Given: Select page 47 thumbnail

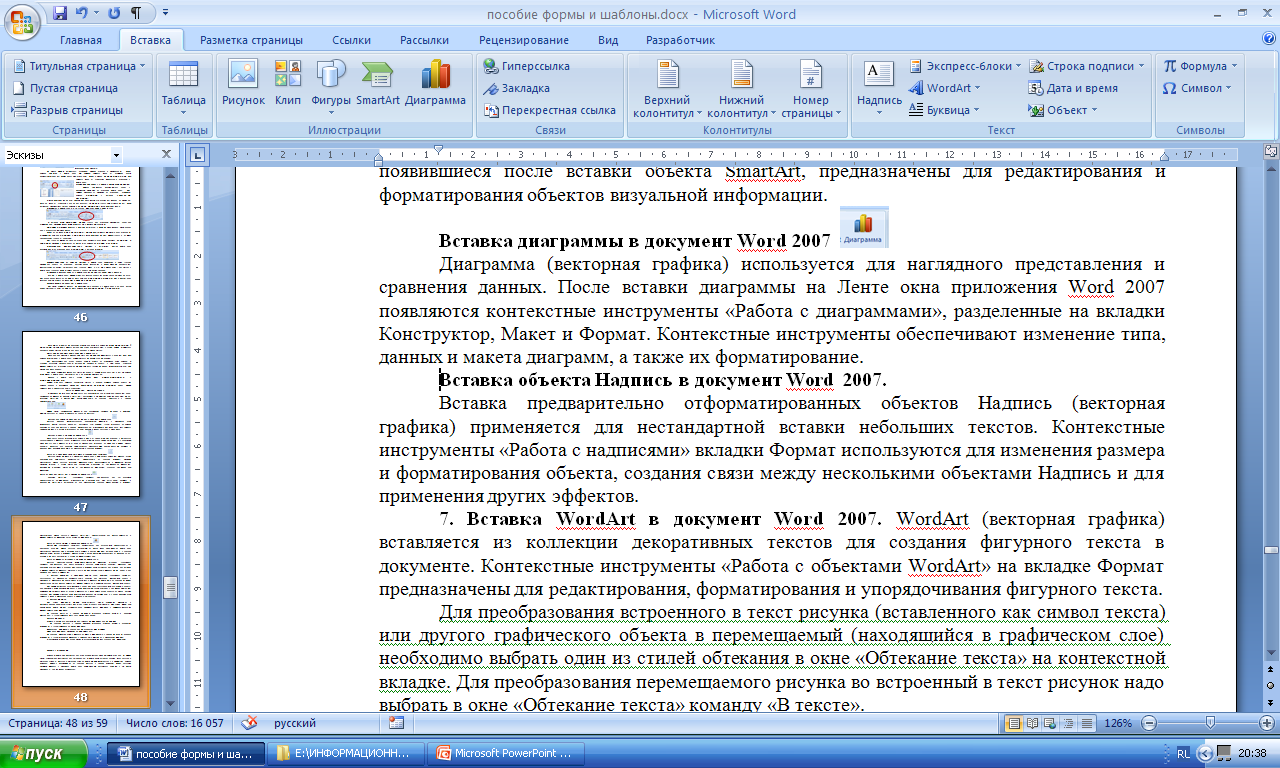Looking at the screenshot, I should (x=81, y=414).
